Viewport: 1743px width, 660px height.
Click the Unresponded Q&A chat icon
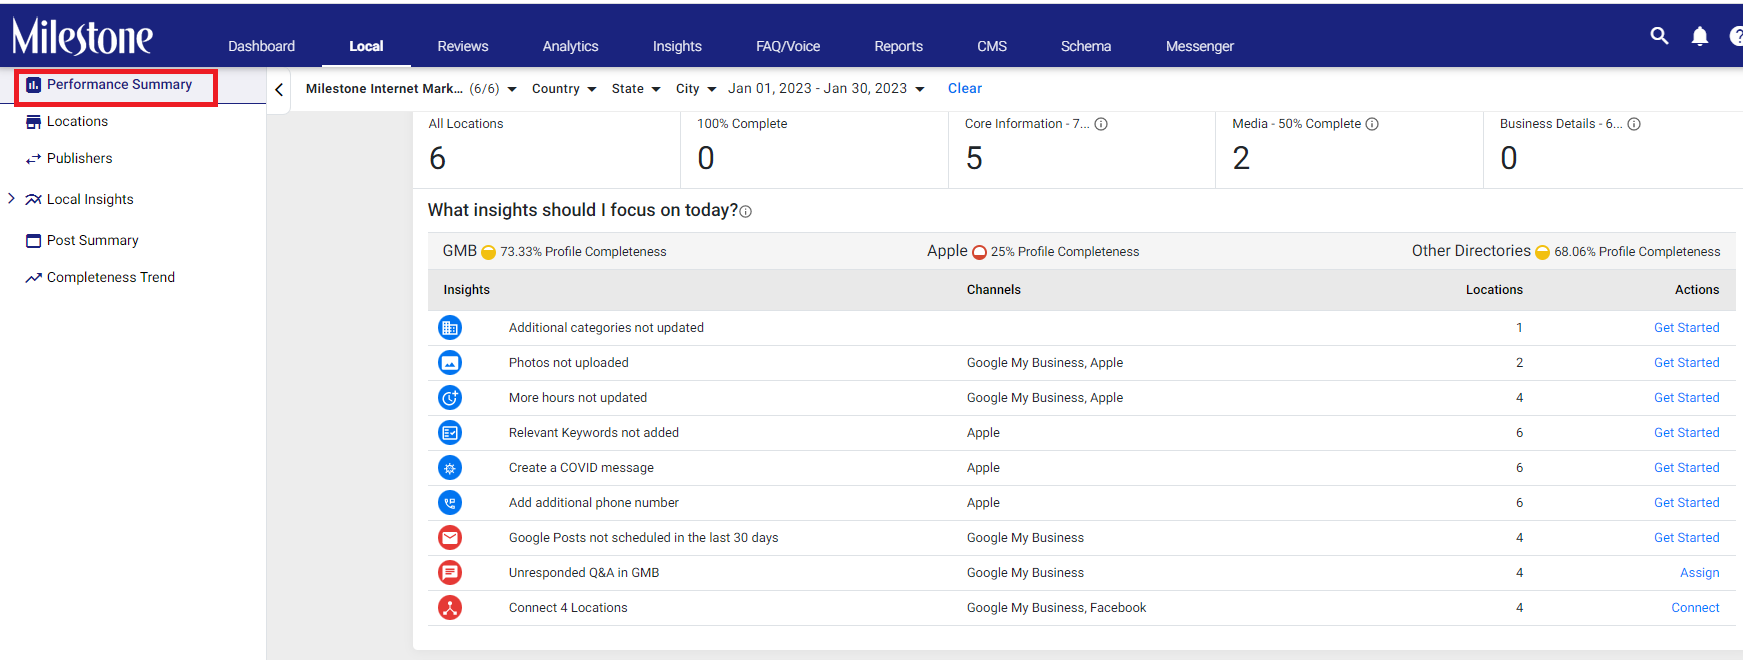point(450,573)
